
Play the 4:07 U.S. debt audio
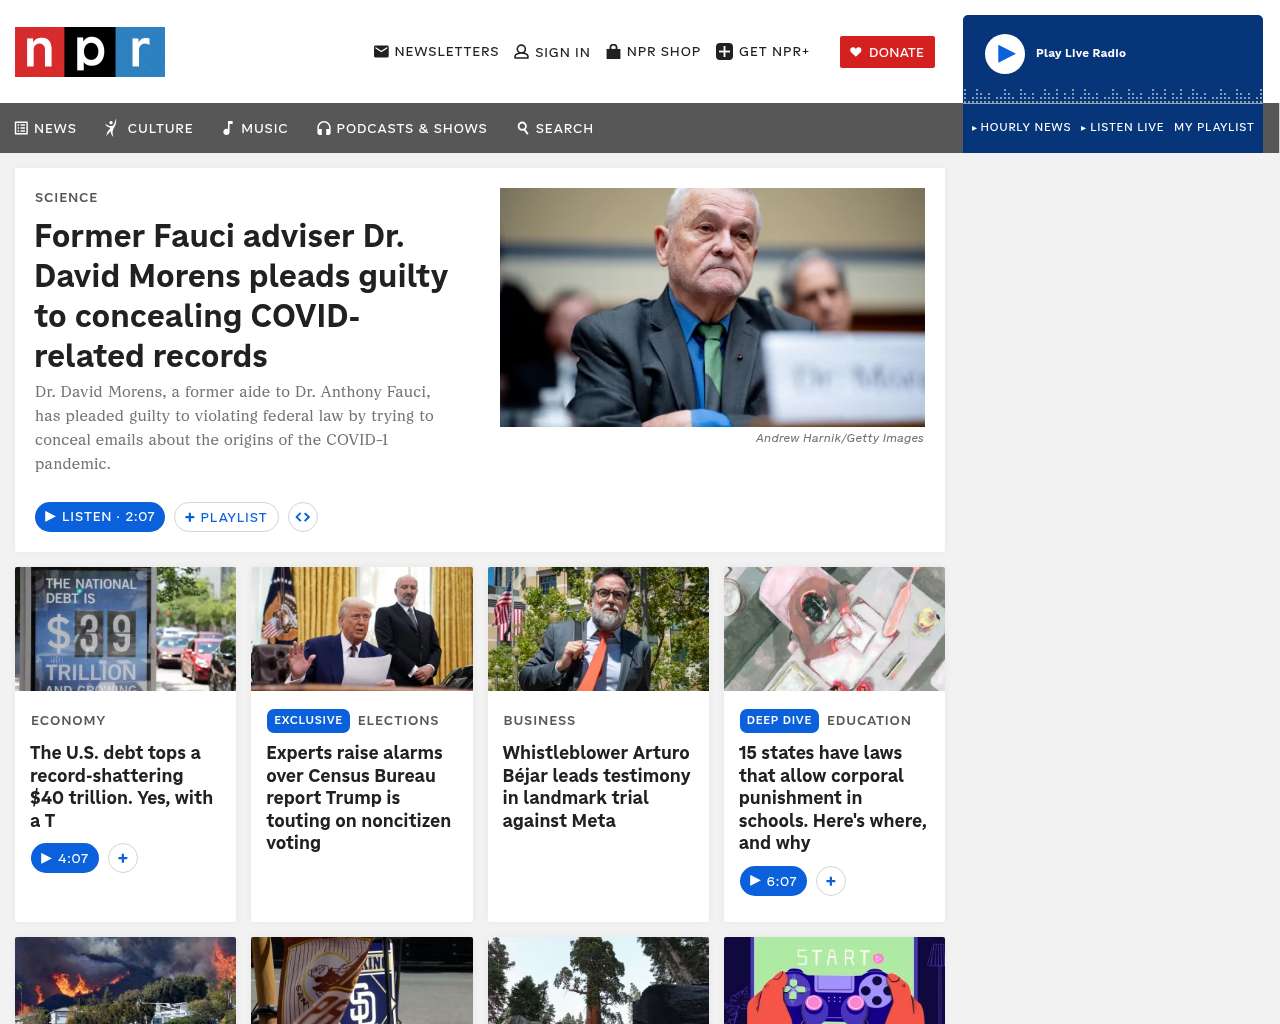(x=65, y=858)
